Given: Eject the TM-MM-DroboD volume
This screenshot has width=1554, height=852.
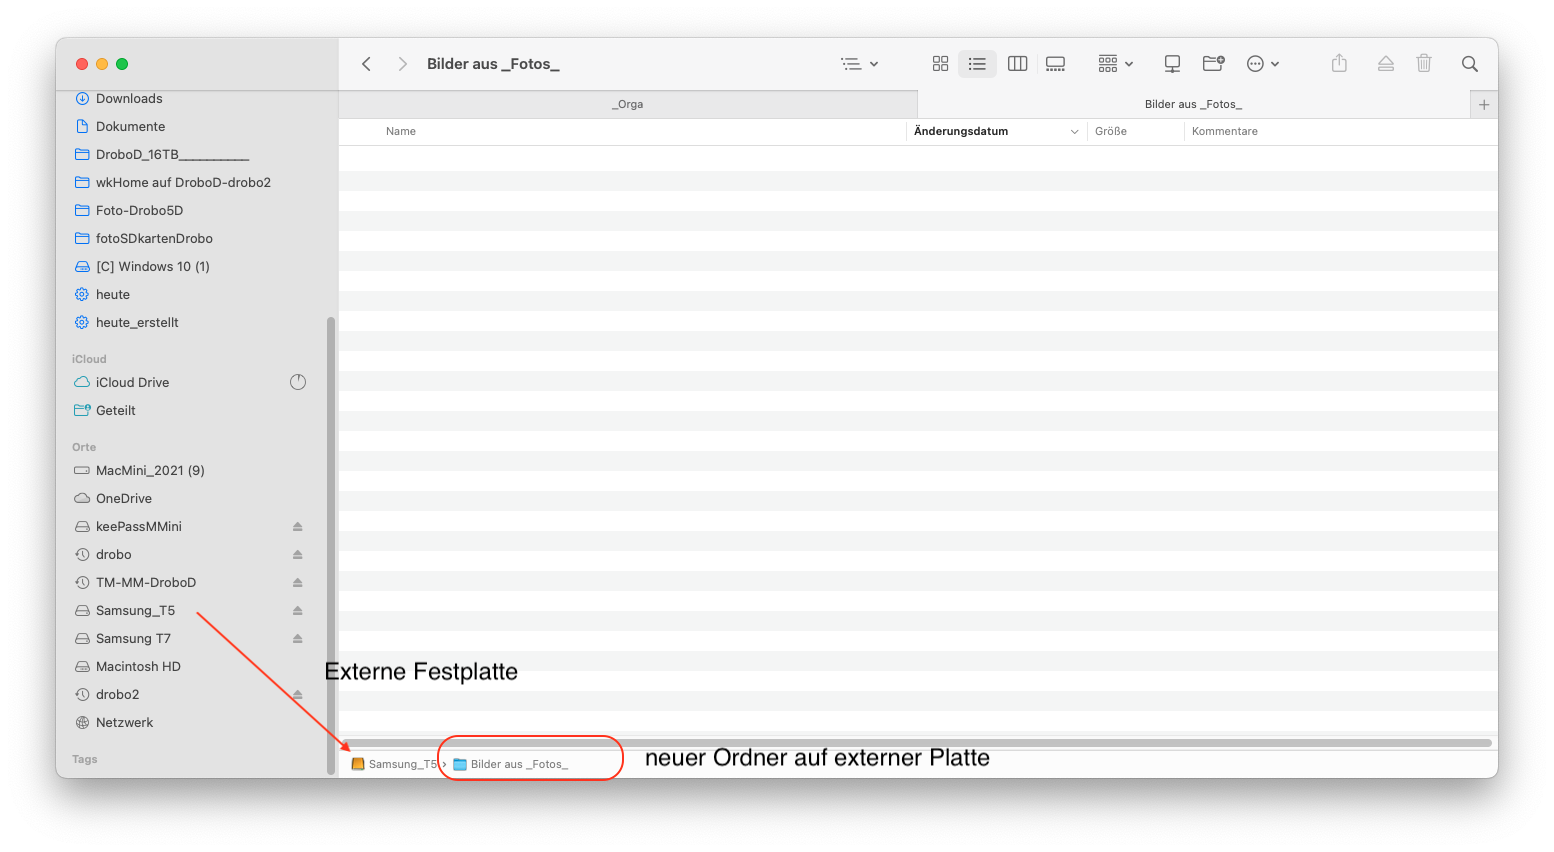Looking at the screenshot, I should [x=298, y=582].
